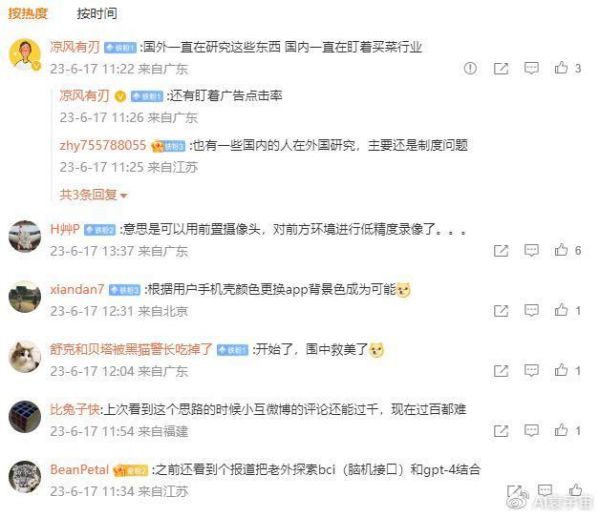Open xiandan7's username link
Screen dimensions: 600x517
pyautogui.click(x=77, y=289)
